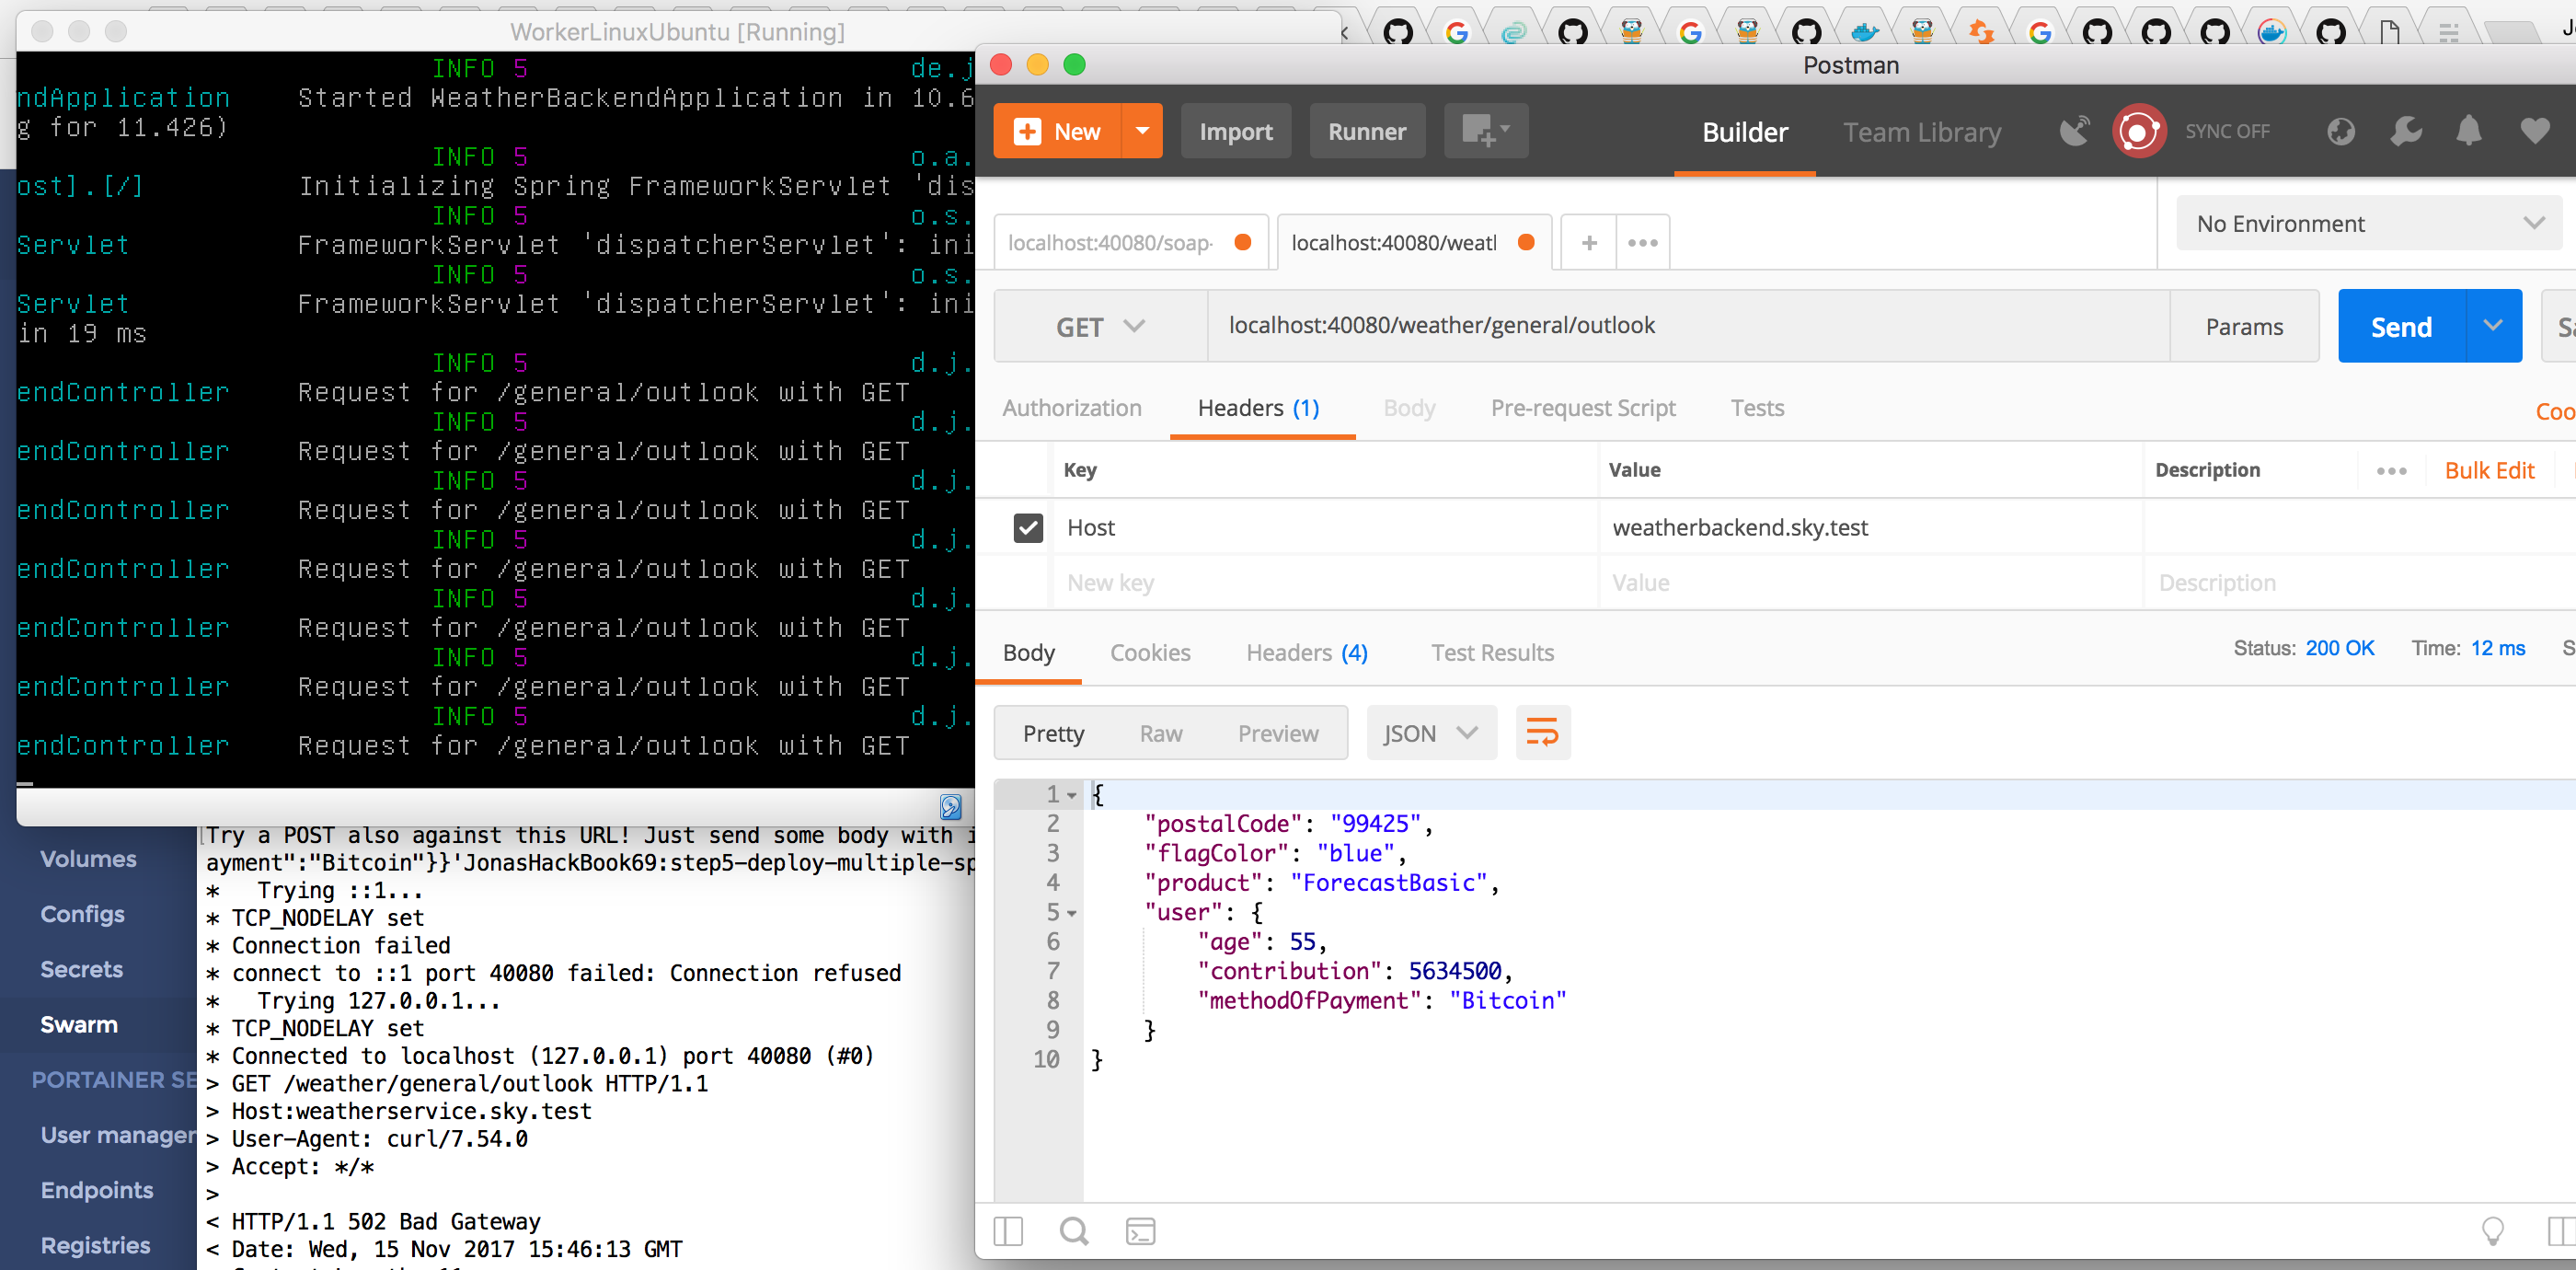Open Swarm in Portainer sidebar
The image size is (2576, 1270).
point(79,1024)
